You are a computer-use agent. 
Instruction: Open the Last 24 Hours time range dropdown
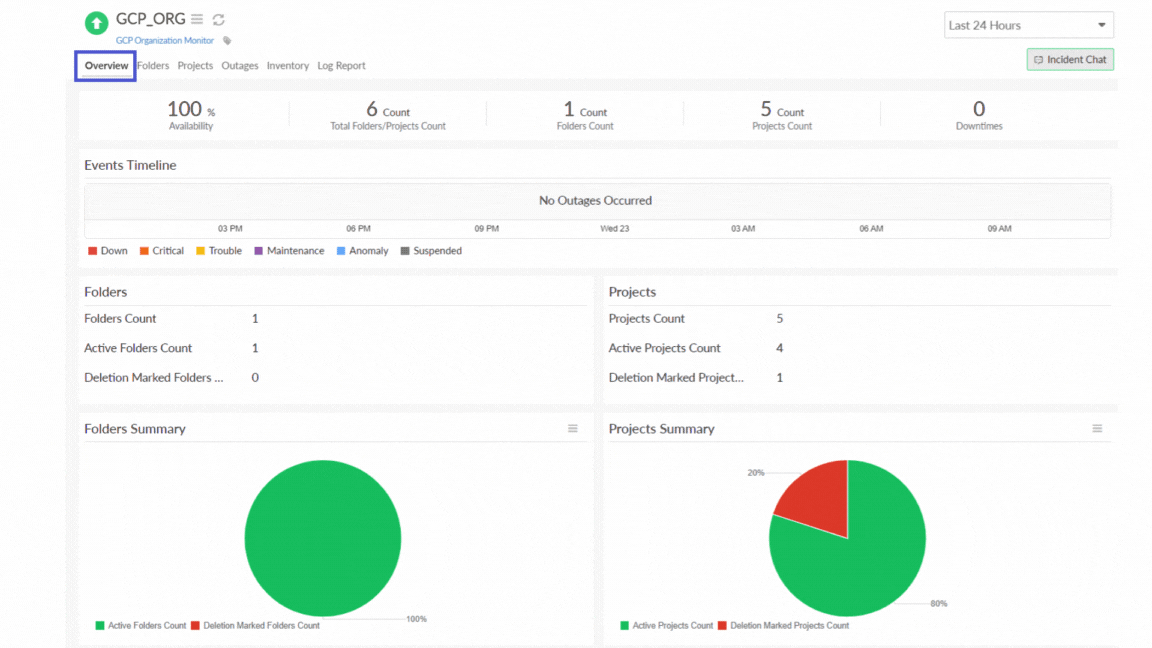click(1028, 25)
